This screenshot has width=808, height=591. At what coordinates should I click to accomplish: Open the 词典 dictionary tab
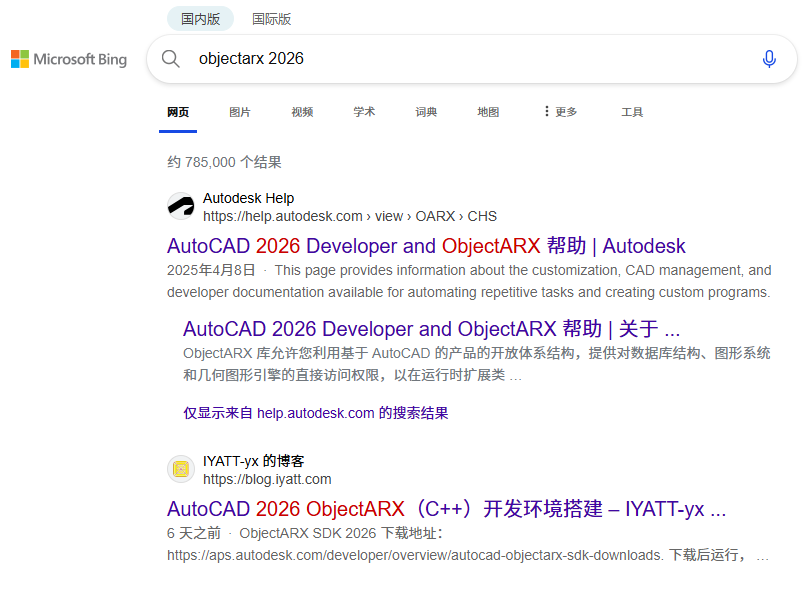coord(426,112)
